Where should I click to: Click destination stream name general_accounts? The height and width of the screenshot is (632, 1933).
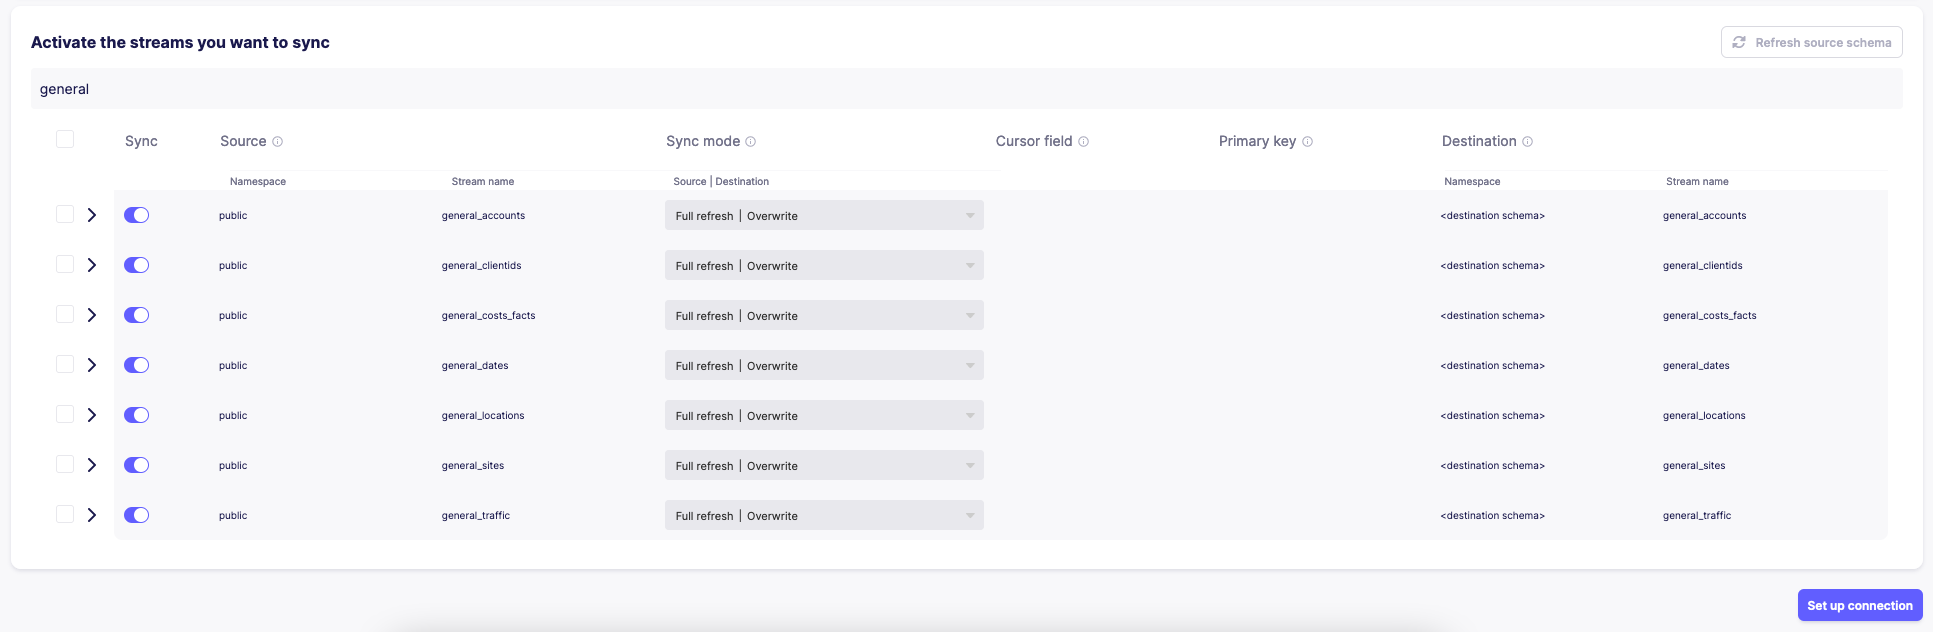pyautogui.click(x=1704, y=216)
